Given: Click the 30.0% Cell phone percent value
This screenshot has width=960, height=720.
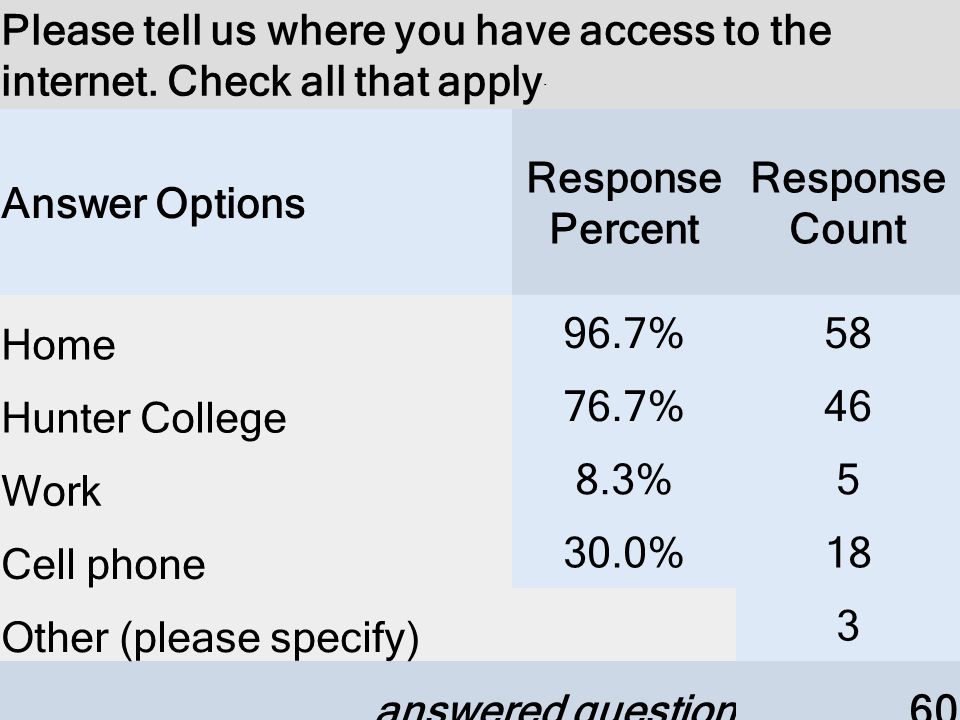Looking at the screenshot, I should click(623, 553).
